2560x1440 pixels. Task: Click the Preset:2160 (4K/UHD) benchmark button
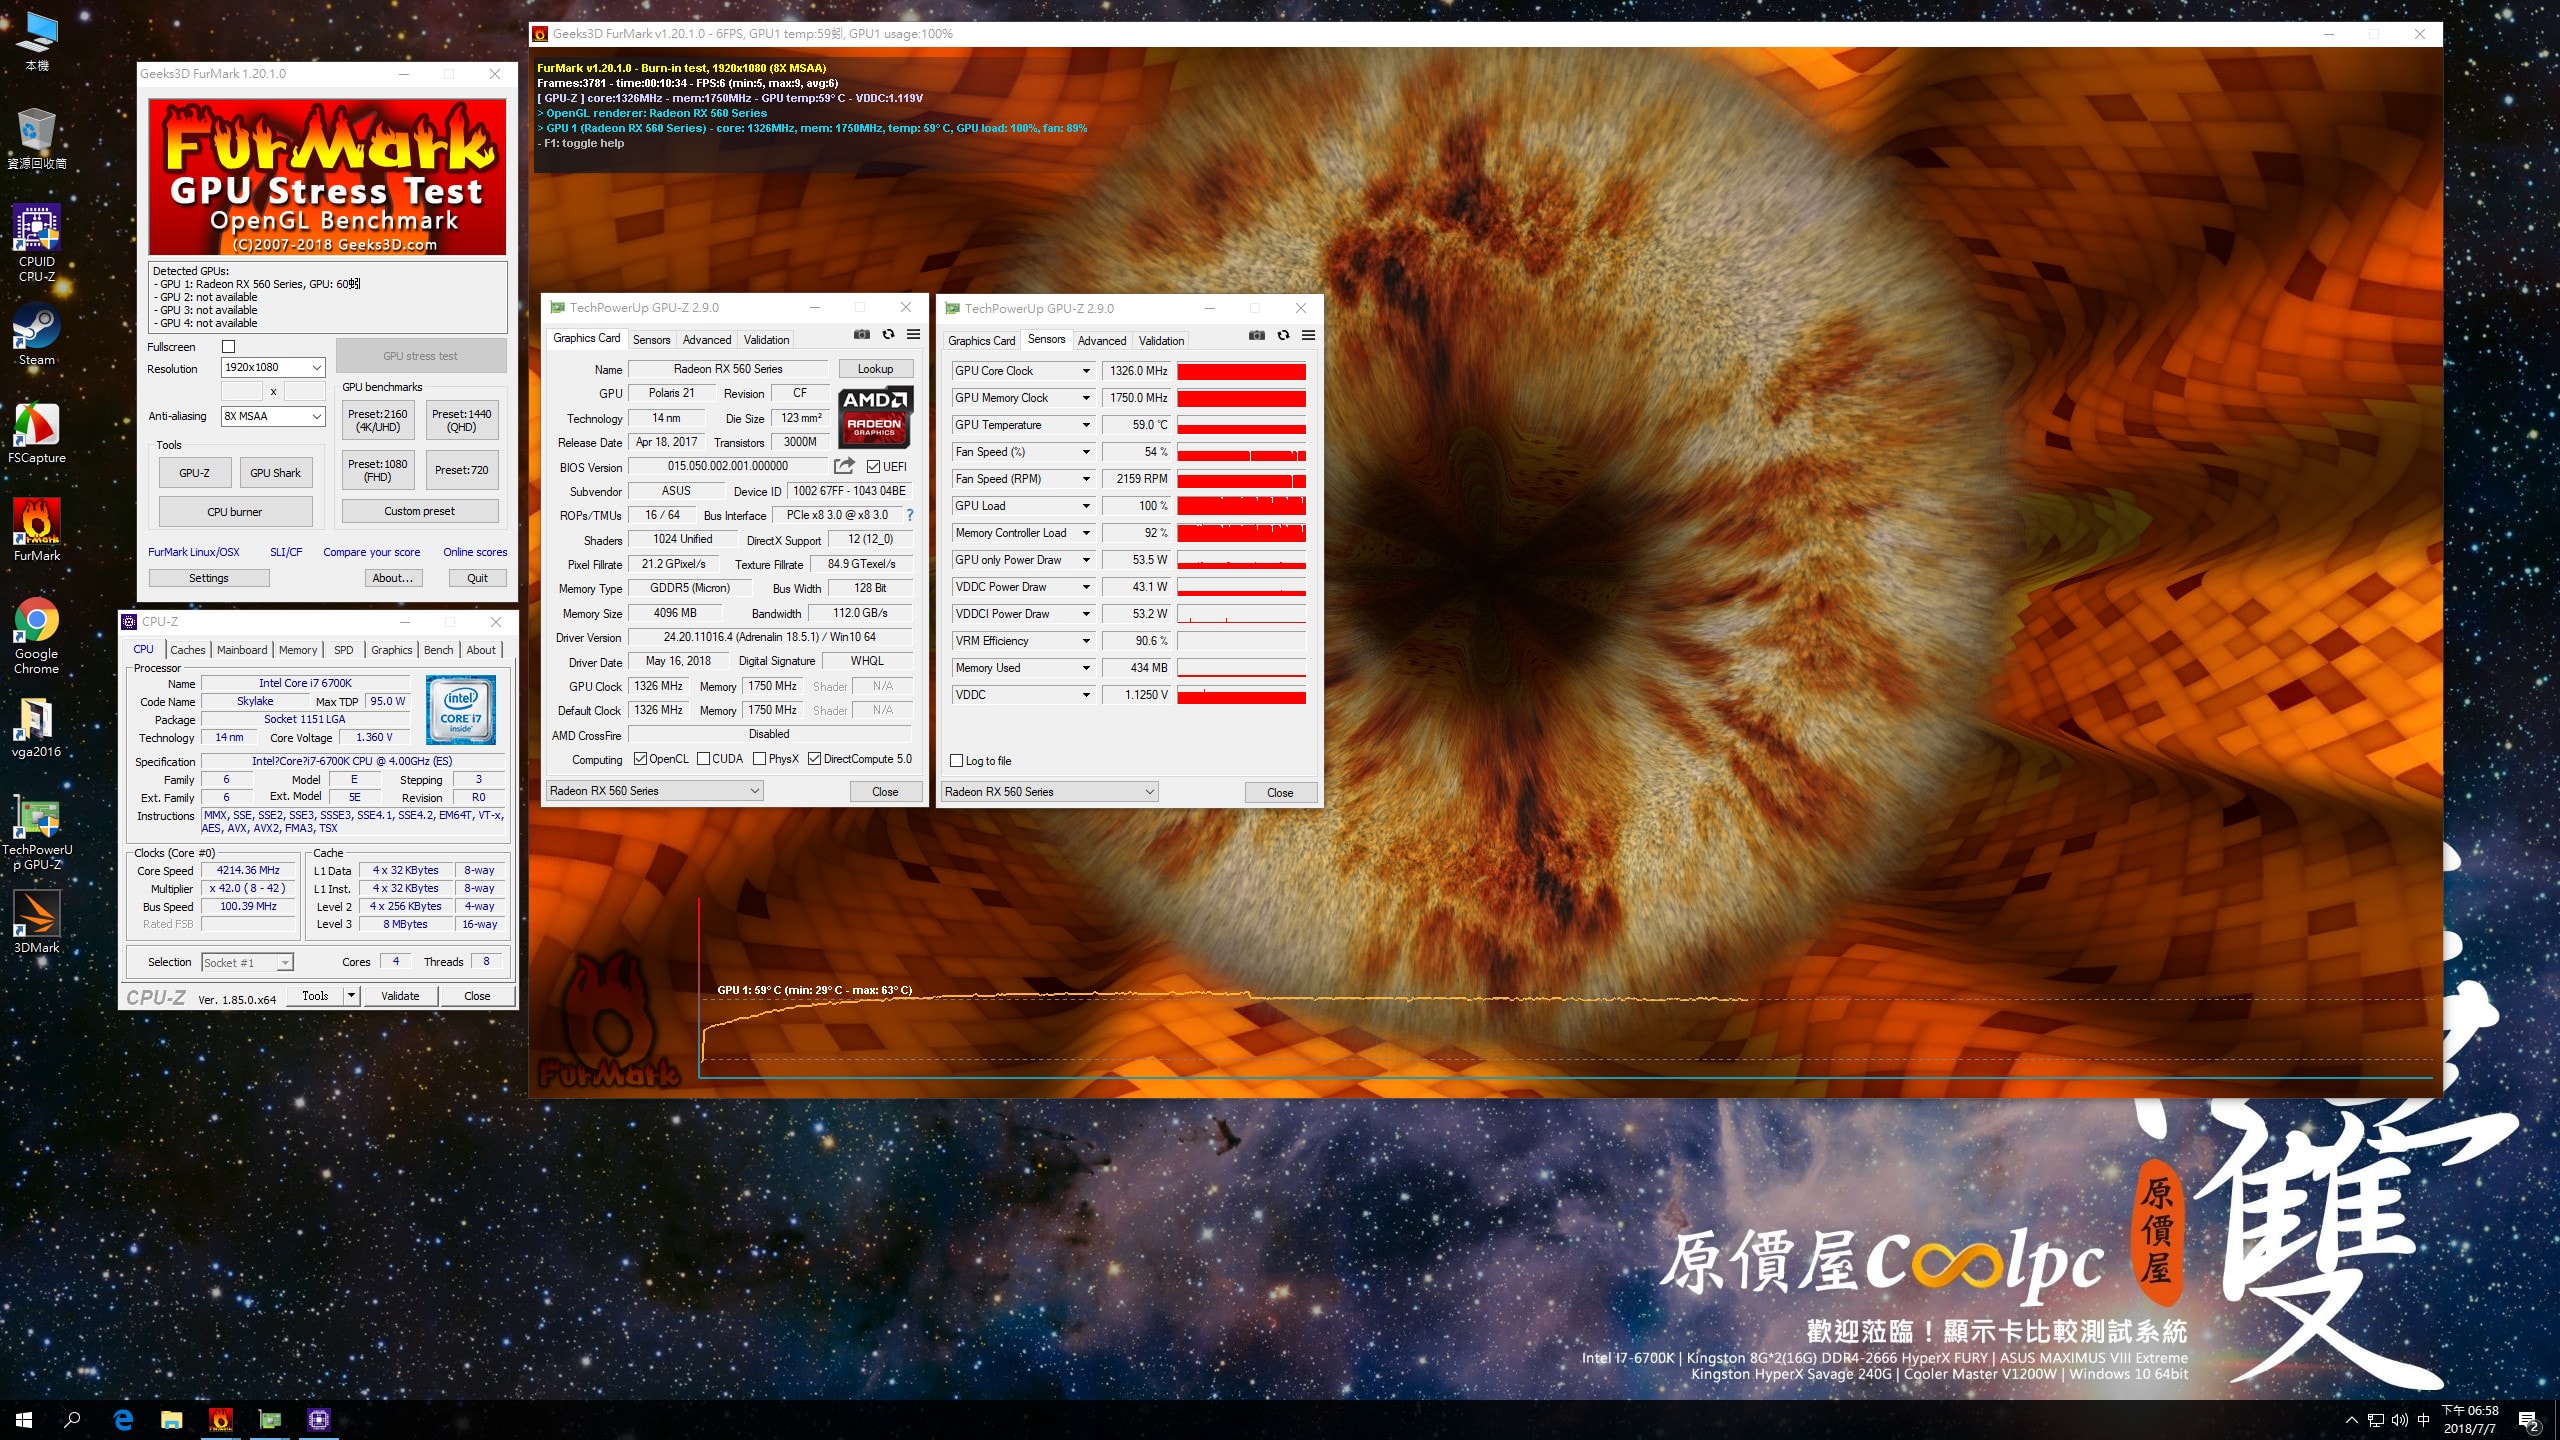[x=378, y=420]
